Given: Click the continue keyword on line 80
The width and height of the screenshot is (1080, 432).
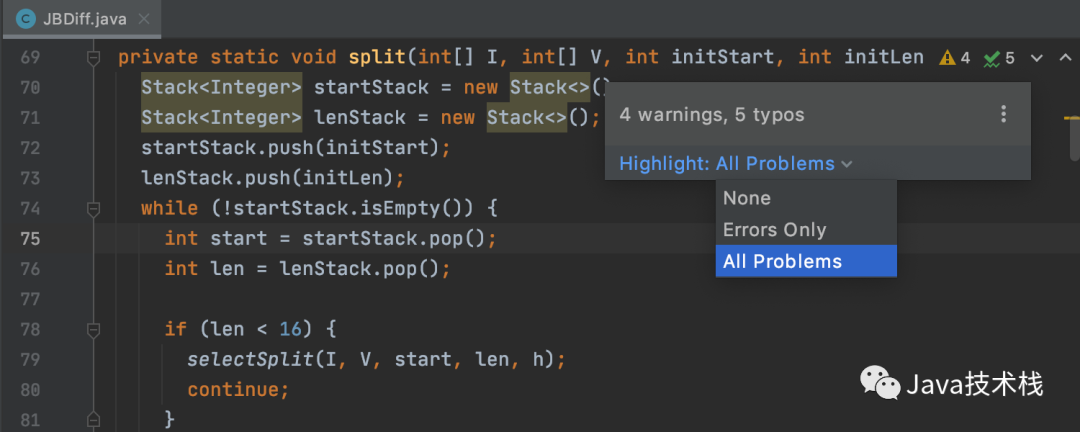Looking at the screenshot, I should 233,390.
